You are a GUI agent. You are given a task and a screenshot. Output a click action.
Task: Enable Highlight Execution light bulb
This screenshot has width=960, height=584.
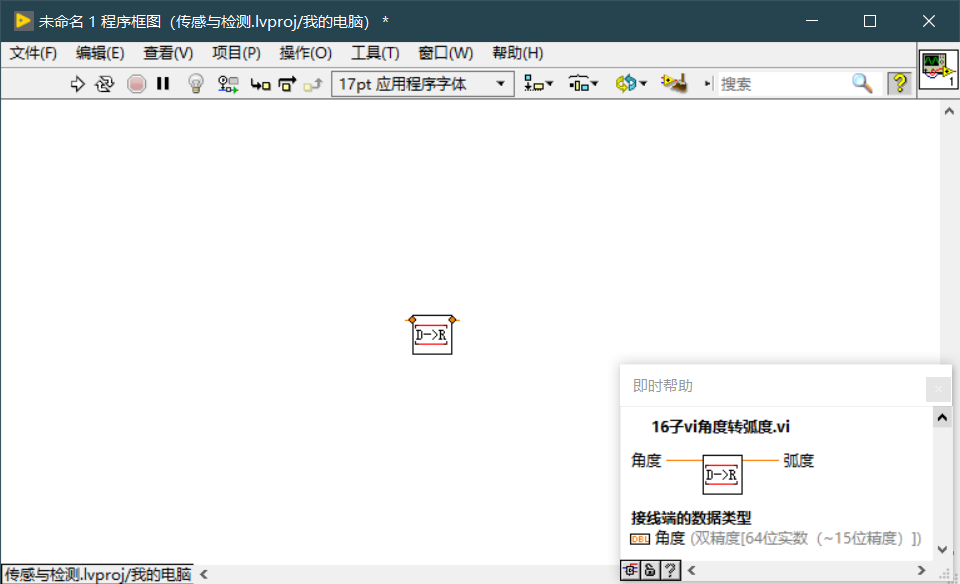[196, 84]
